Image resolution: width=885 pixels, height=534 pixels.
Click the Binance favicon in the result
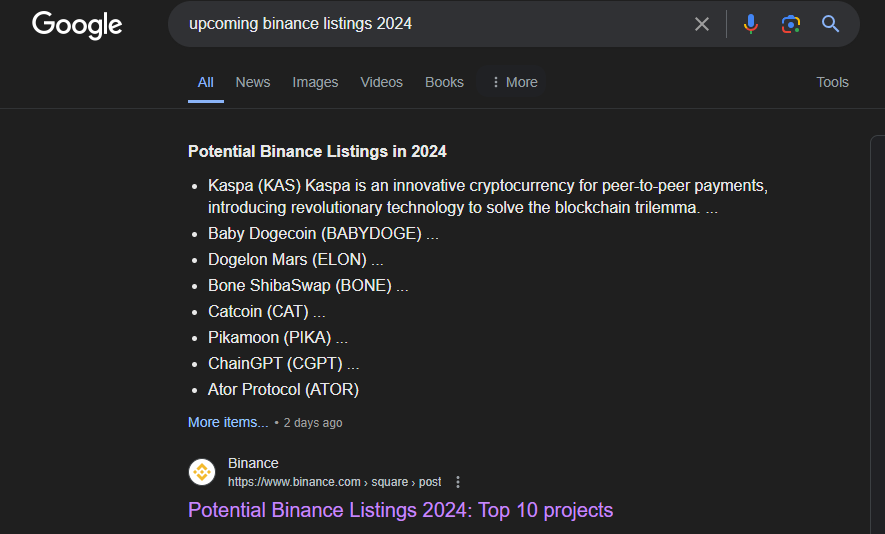(202, 472)
